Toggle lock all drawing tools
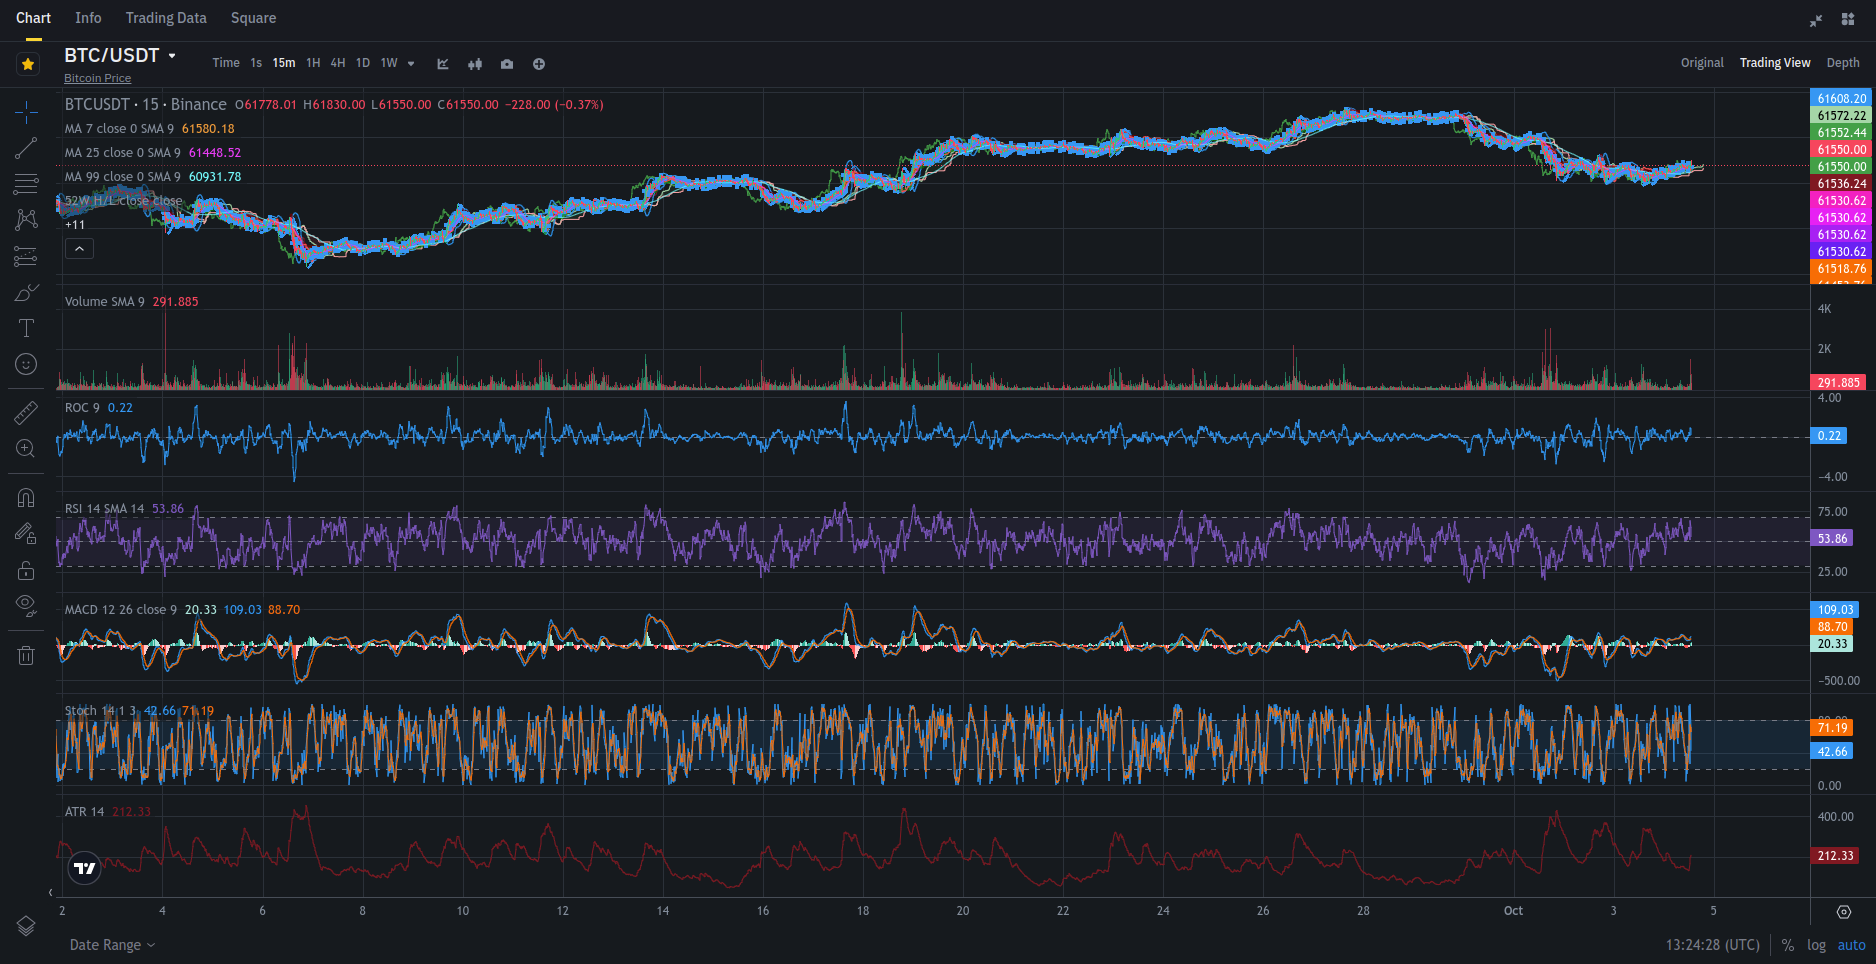Viewport: 1876px width, 964px height. coord(26,570)
